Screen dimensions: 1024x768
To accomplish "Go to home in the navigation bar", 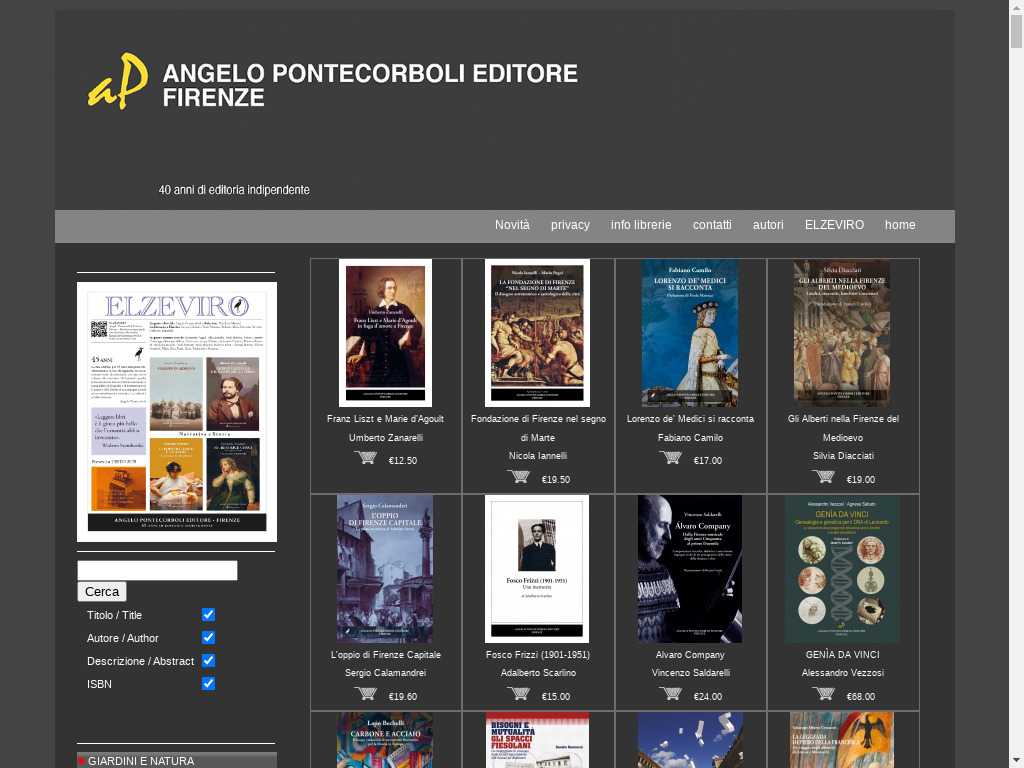I will click(x=900, y=225).
